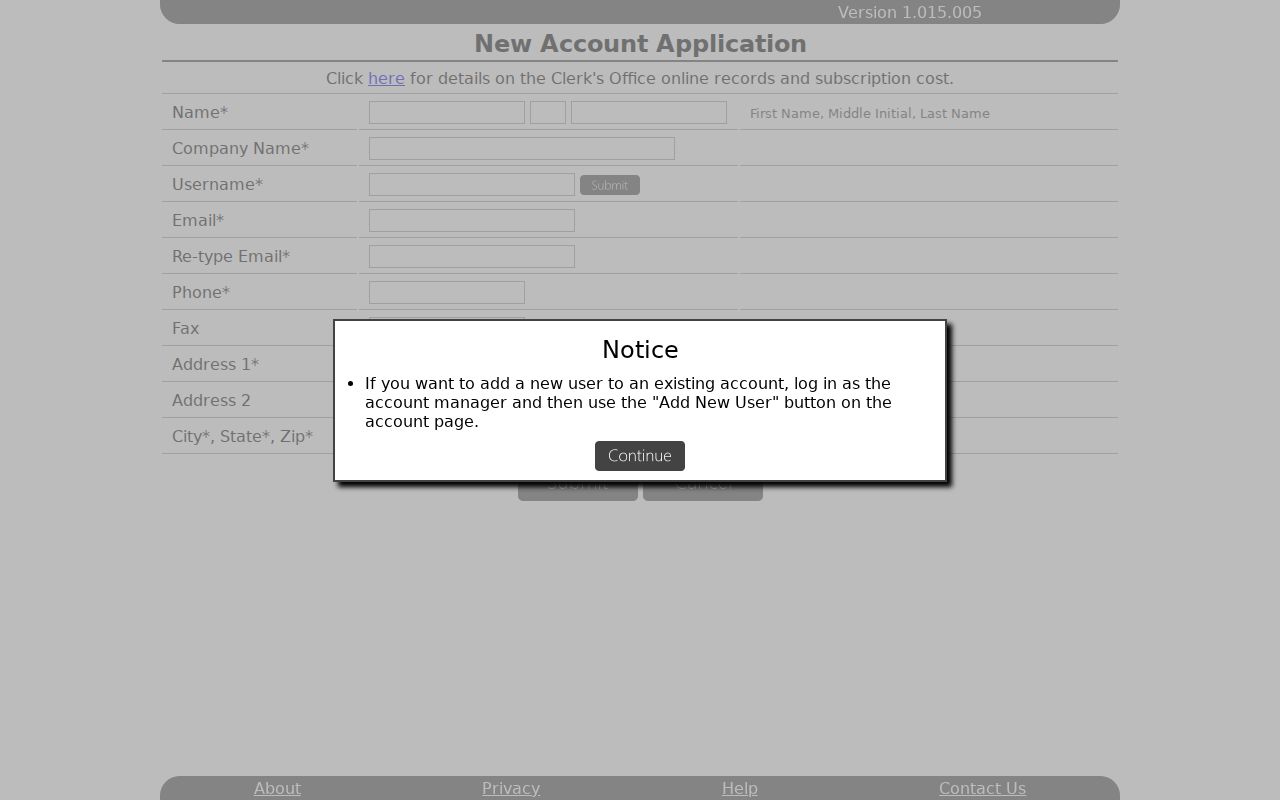Click the 'Address 1*' label
Image resolution: width=1280 pixels, height=800 pixels.
[x=215, y=364]
